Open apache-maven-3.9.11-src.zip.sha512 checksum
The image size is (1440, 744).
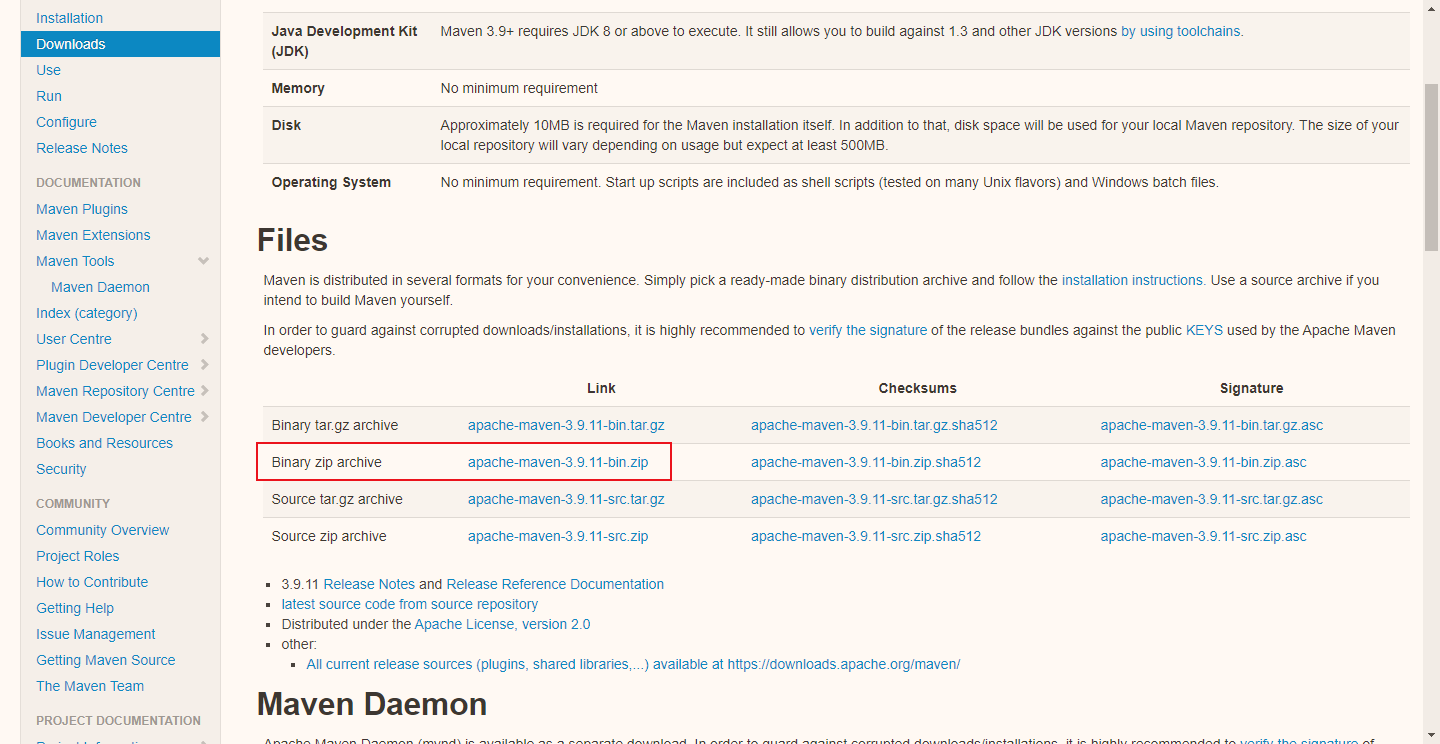pyautogui.click(x=866, y=536)
